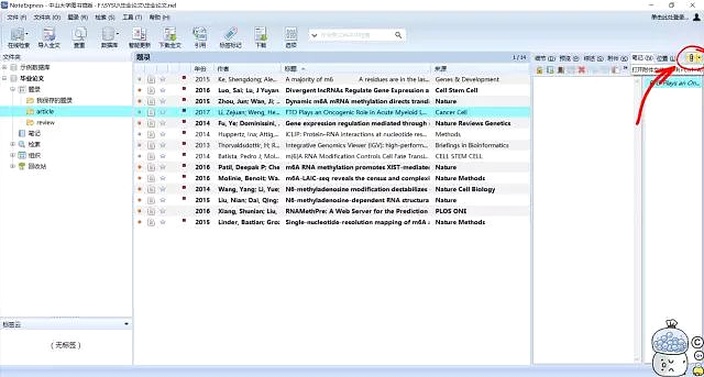Select the article folder in the tree

(x=45, y=111)
